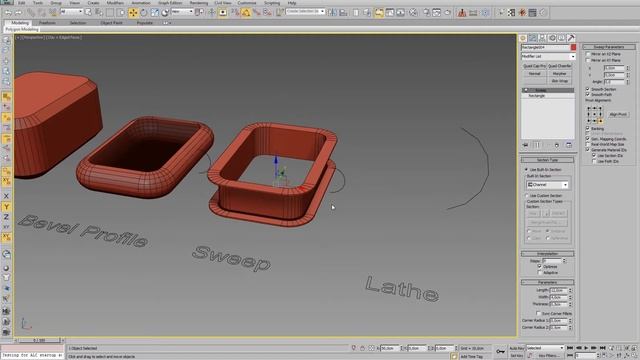640x360 pixels.
Task: Enable Mirror on XY Plane checkbox
Action: (x=588, y=60)
